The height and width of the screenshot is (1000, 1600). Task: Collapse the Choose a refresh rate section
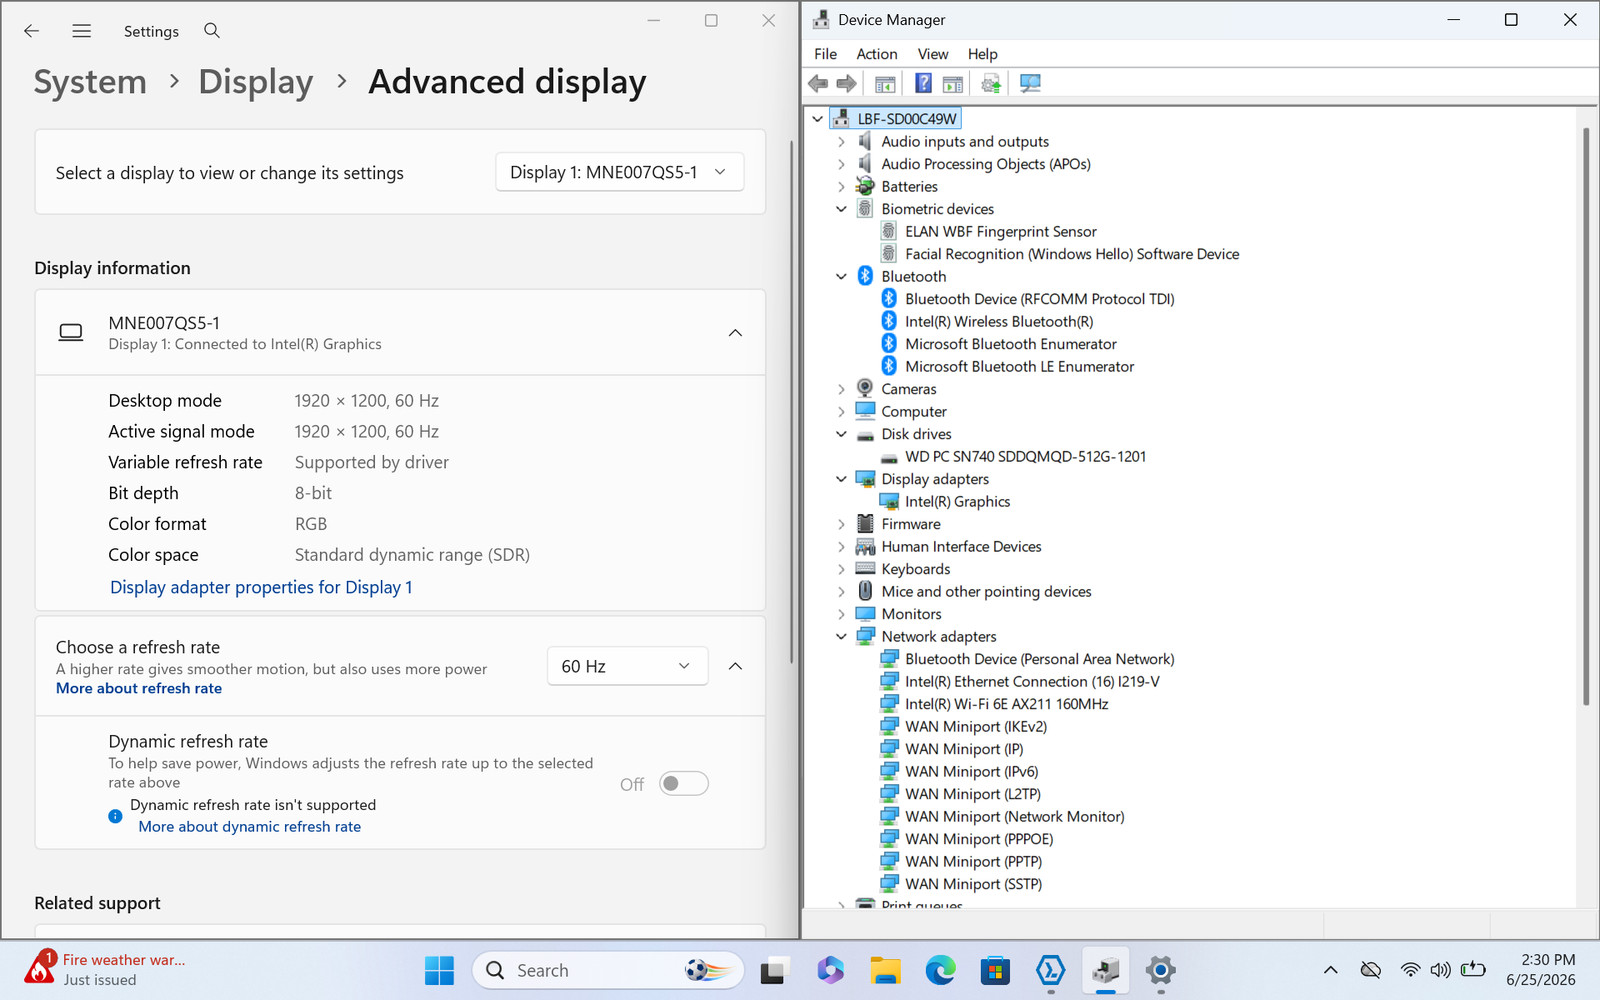pyautogui.click(x=735, y=666)
